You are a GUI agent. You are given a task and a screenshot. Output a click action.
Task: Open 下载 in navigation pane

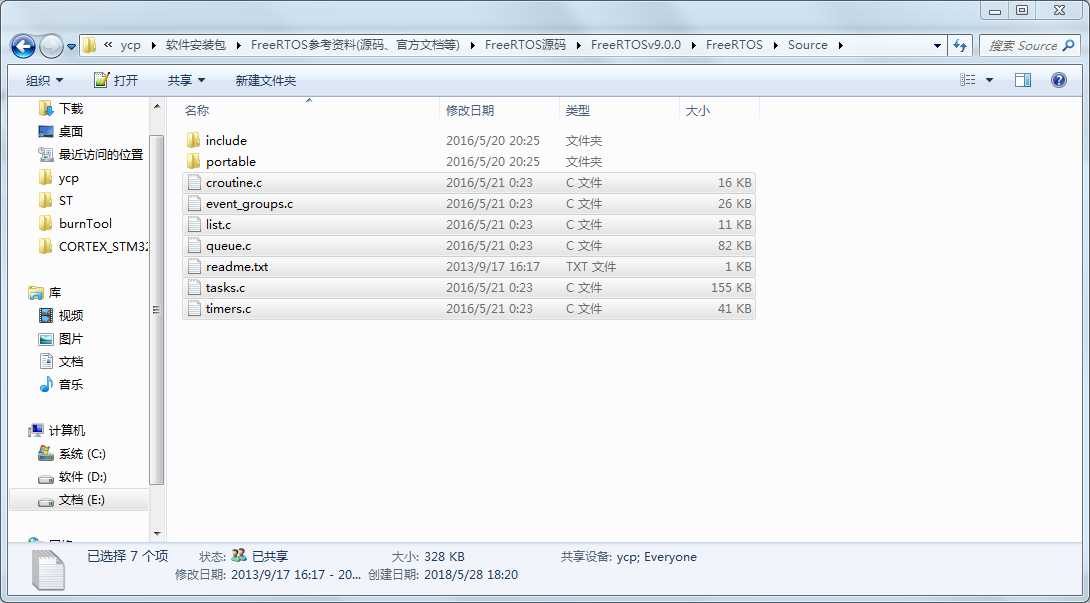click(70, 108)
